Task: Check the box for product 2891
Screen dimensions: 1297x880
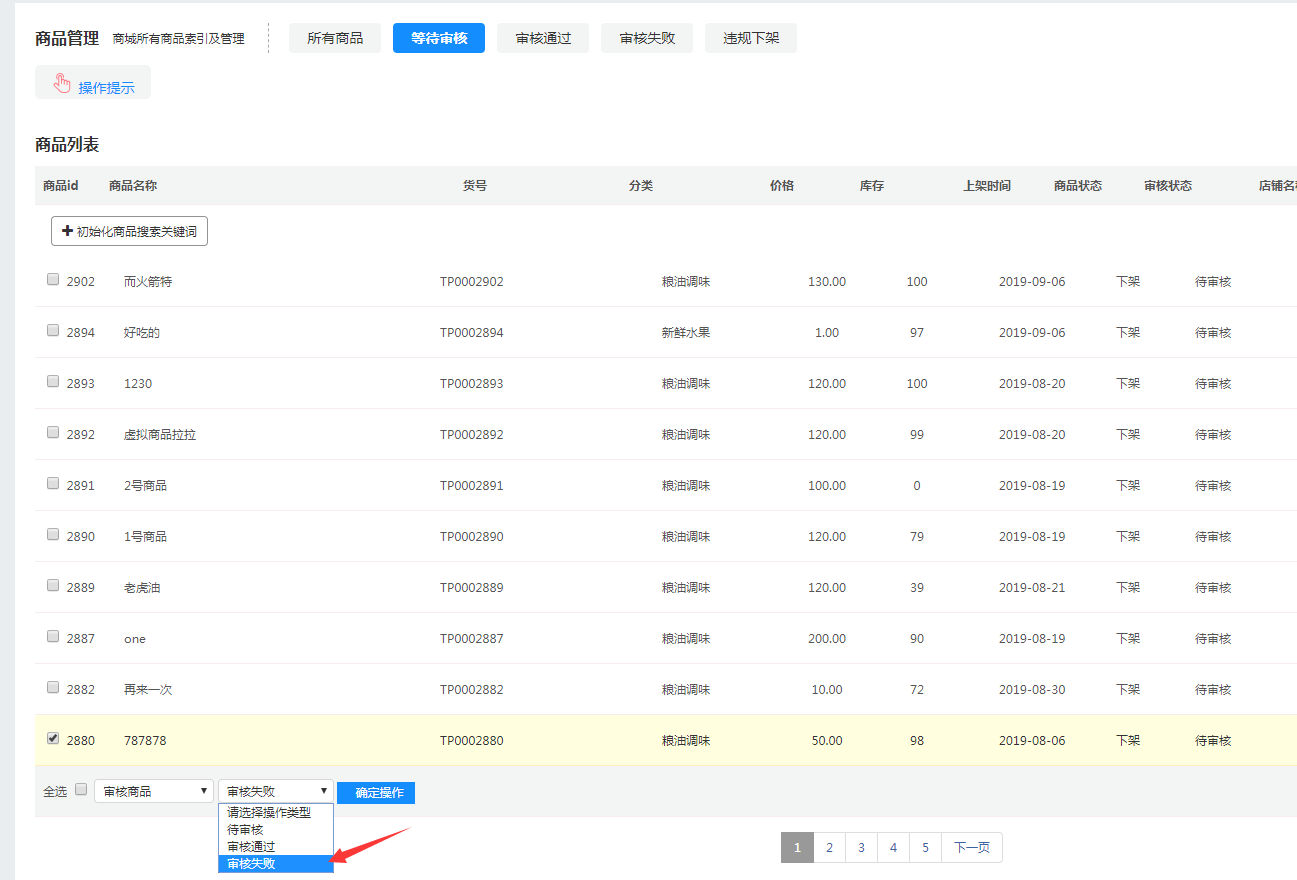Action: click(53, 484)
